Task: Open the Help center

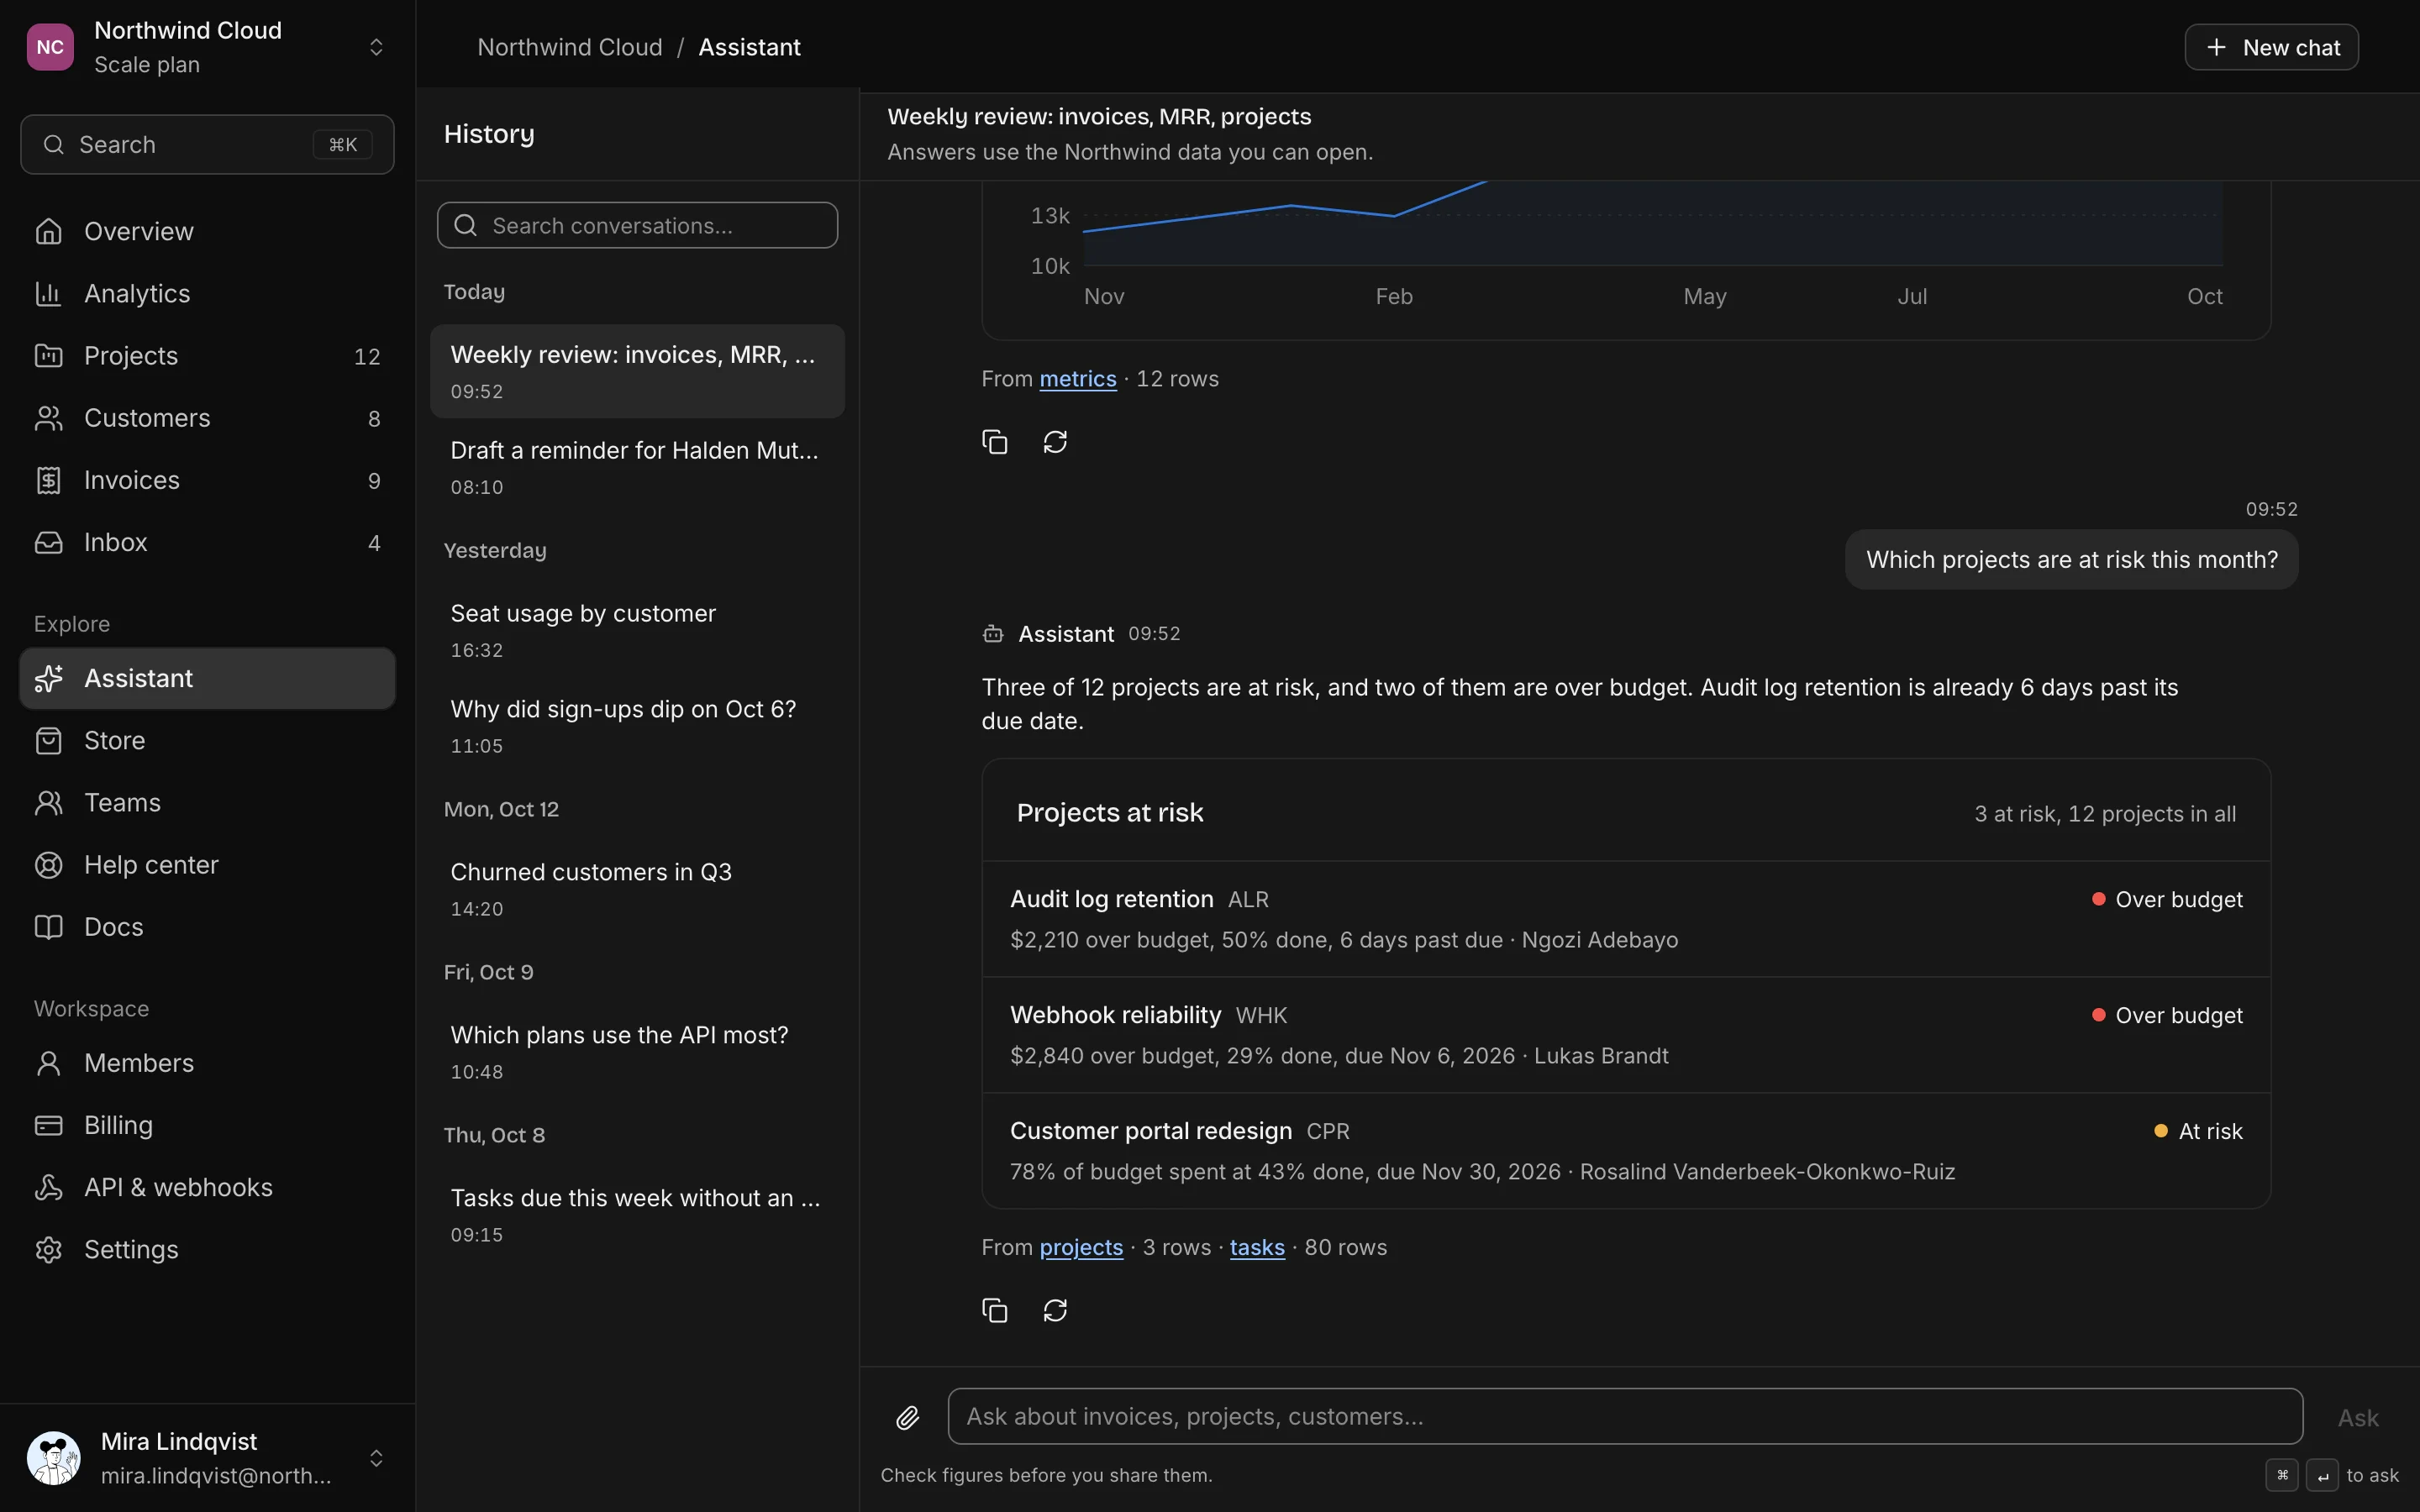Action: (x=207, y=864)
